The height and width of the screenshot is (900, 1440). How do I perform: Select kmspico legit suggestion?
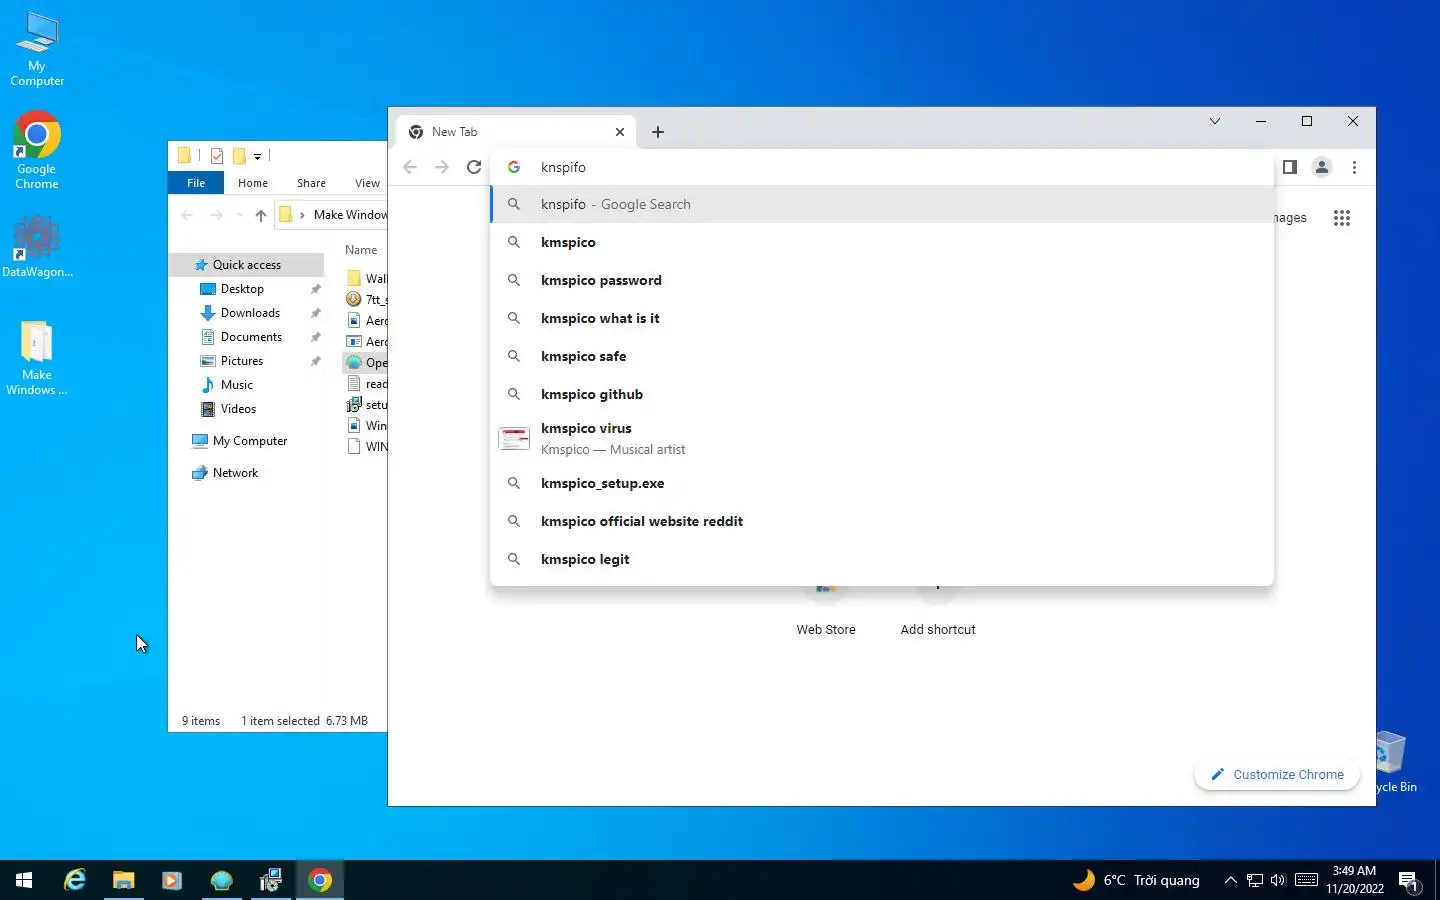coord(882,559)
